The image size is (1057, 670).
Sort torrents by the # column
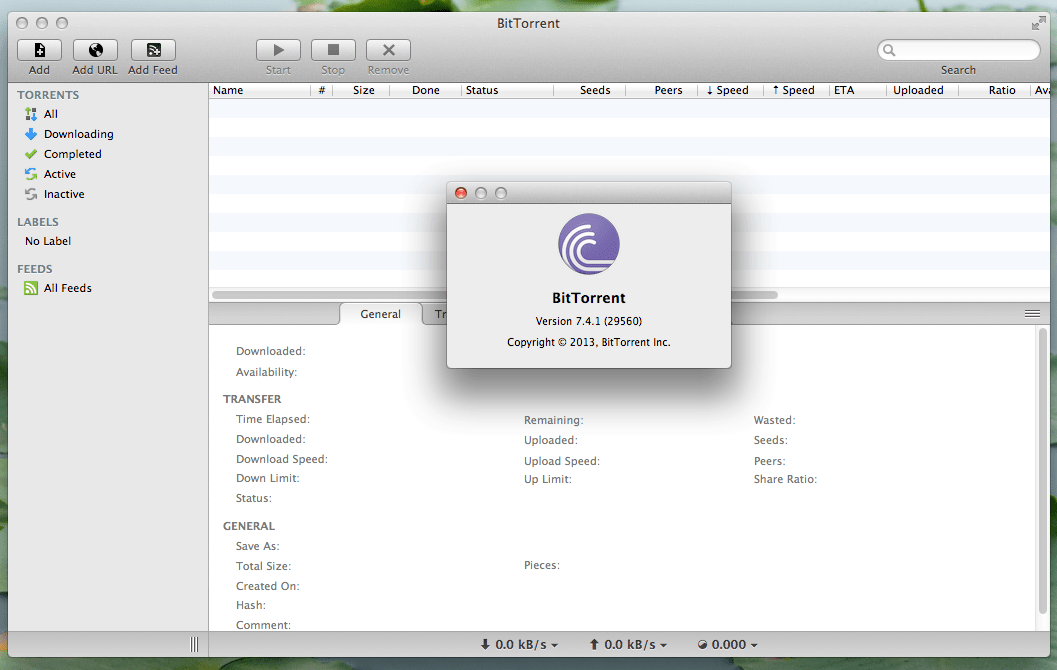322,90
